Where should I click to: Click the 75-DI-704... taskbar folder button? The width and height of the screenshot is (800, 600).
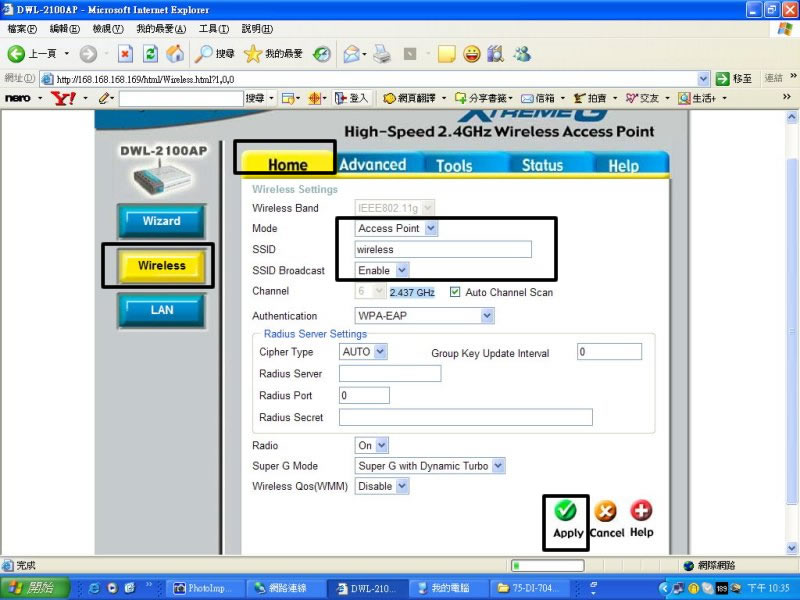click(529, 588)
